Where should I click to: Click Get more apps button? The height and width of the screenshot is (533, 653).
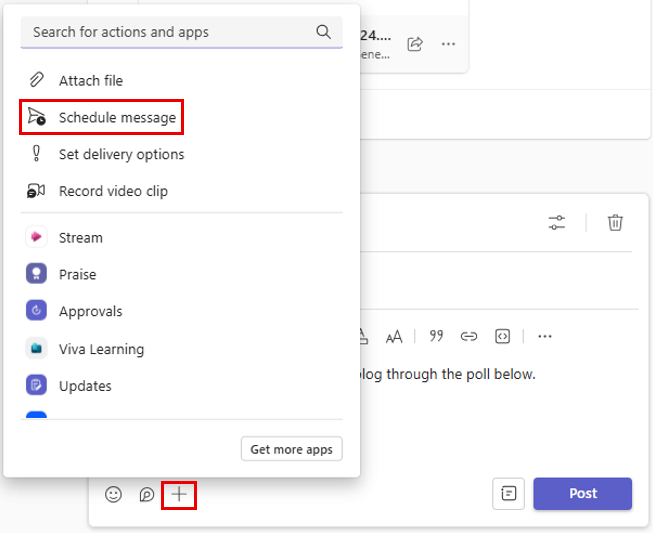(292, 449)
